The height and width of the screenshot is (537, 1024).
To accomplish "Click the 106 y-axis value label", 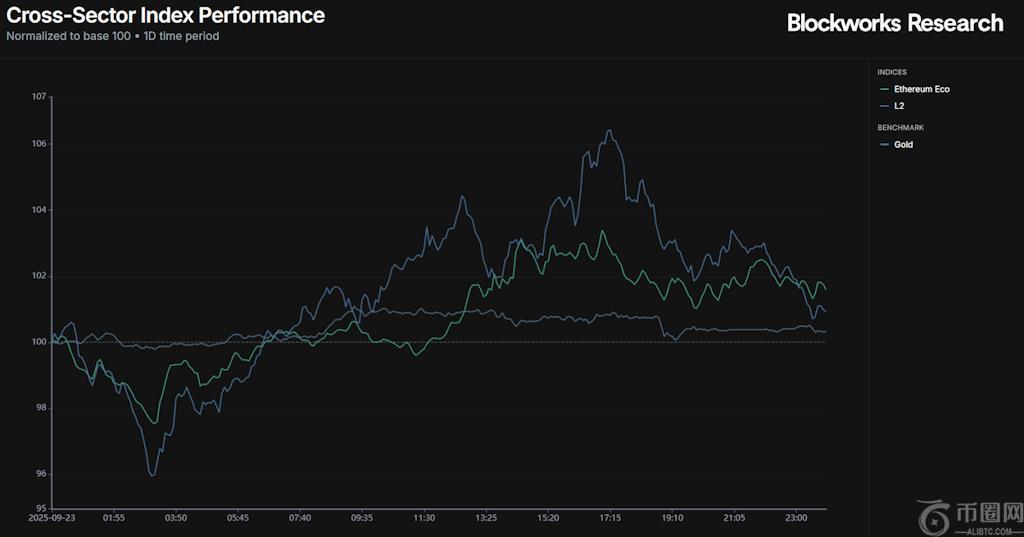I will (x=39, y=144).
